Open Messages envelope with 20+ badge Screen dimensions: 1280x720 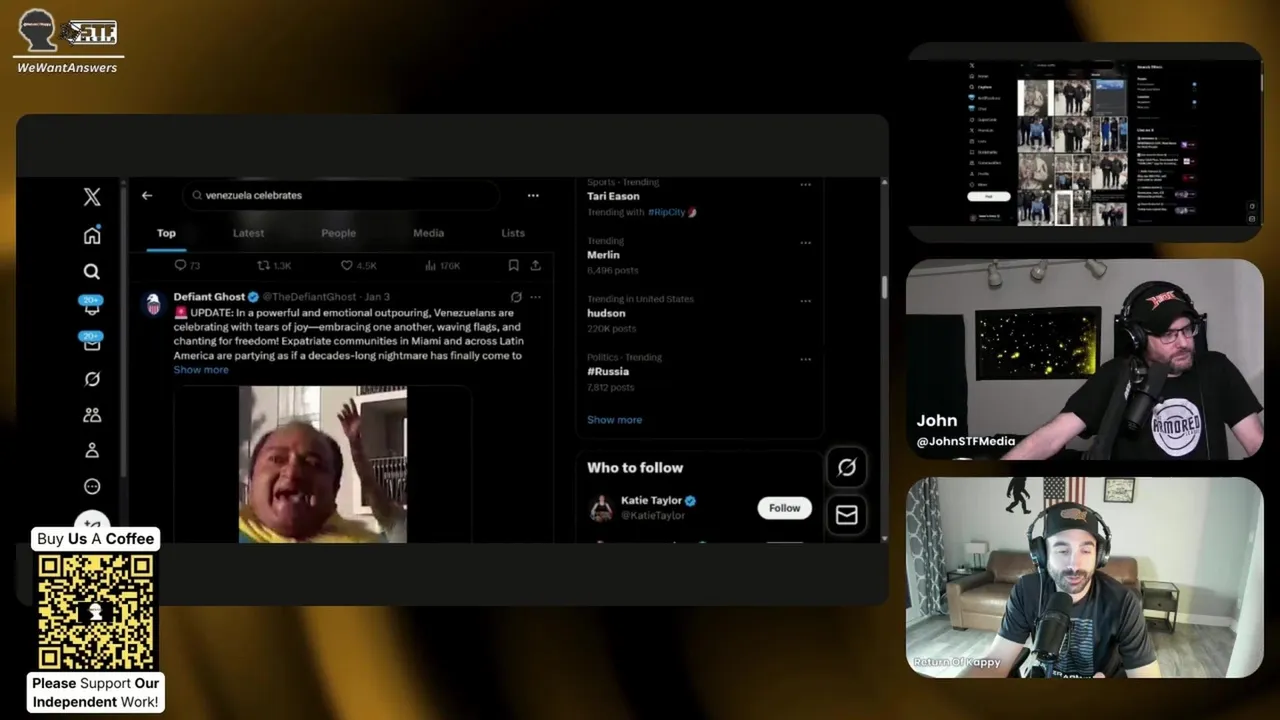[x=92, y=342]
